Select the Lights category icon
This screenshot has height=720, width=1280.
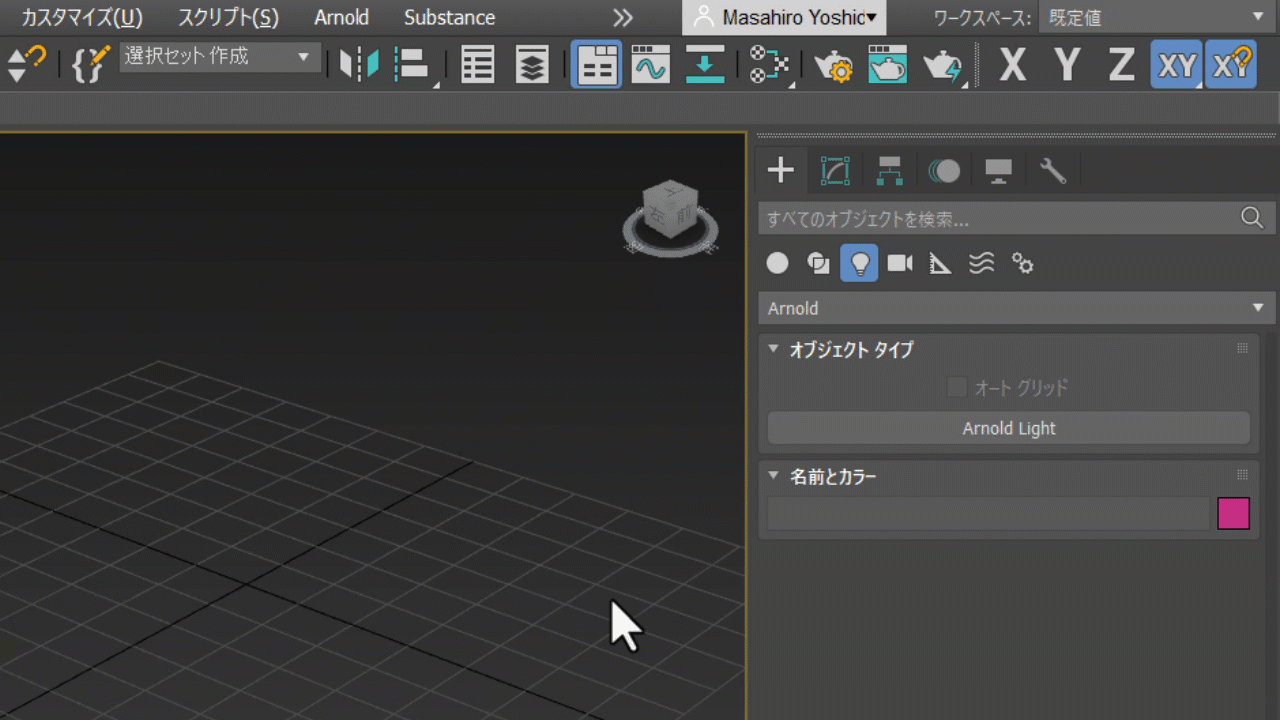pos(859,263)
